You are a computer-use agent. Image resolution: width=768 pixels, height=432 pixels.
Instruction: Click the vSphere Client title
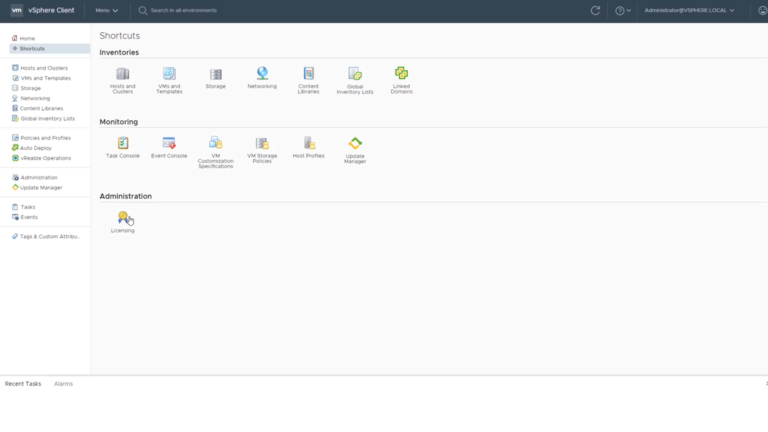(x=51, y=10)
